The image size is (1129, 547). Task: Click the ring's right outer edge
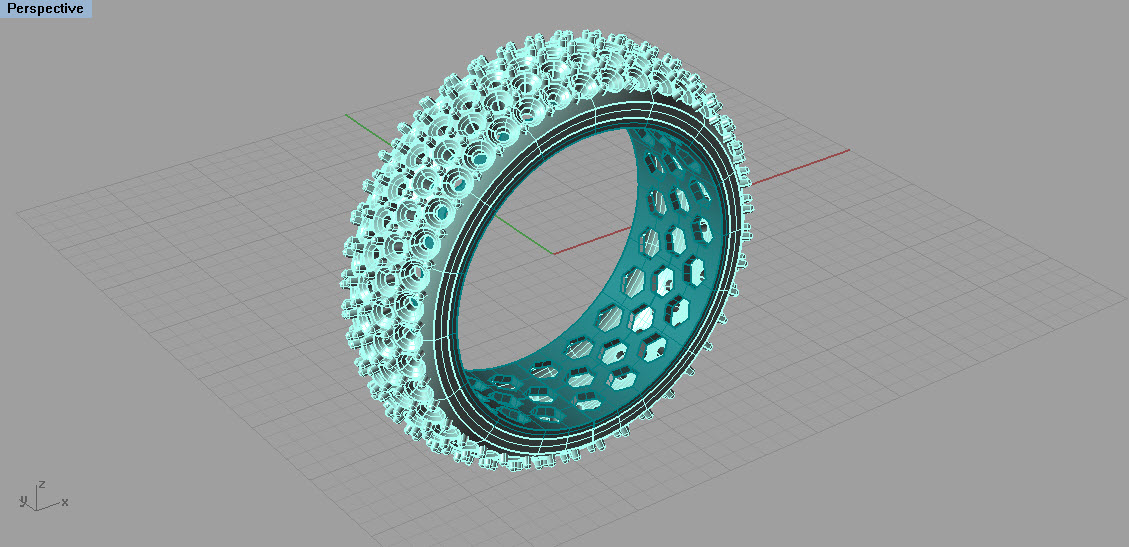coord(747,240)
